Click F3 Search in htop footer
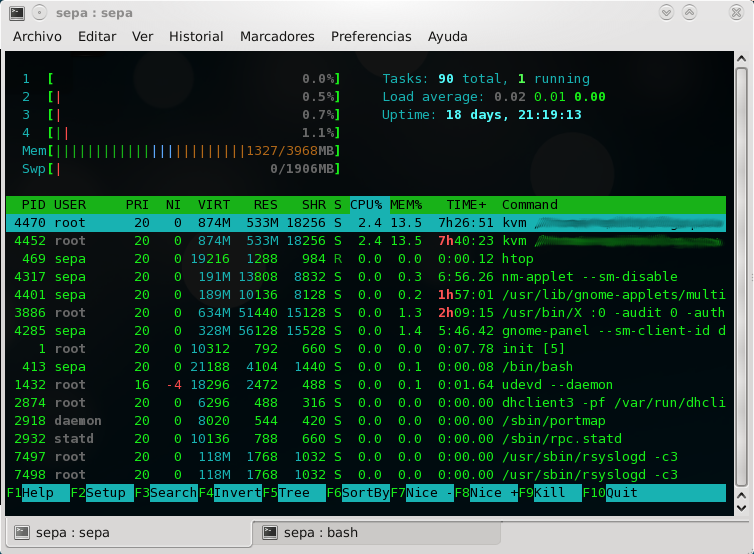Image resolution: width=754 pixels, height=554 pixels. coord(166,493)
